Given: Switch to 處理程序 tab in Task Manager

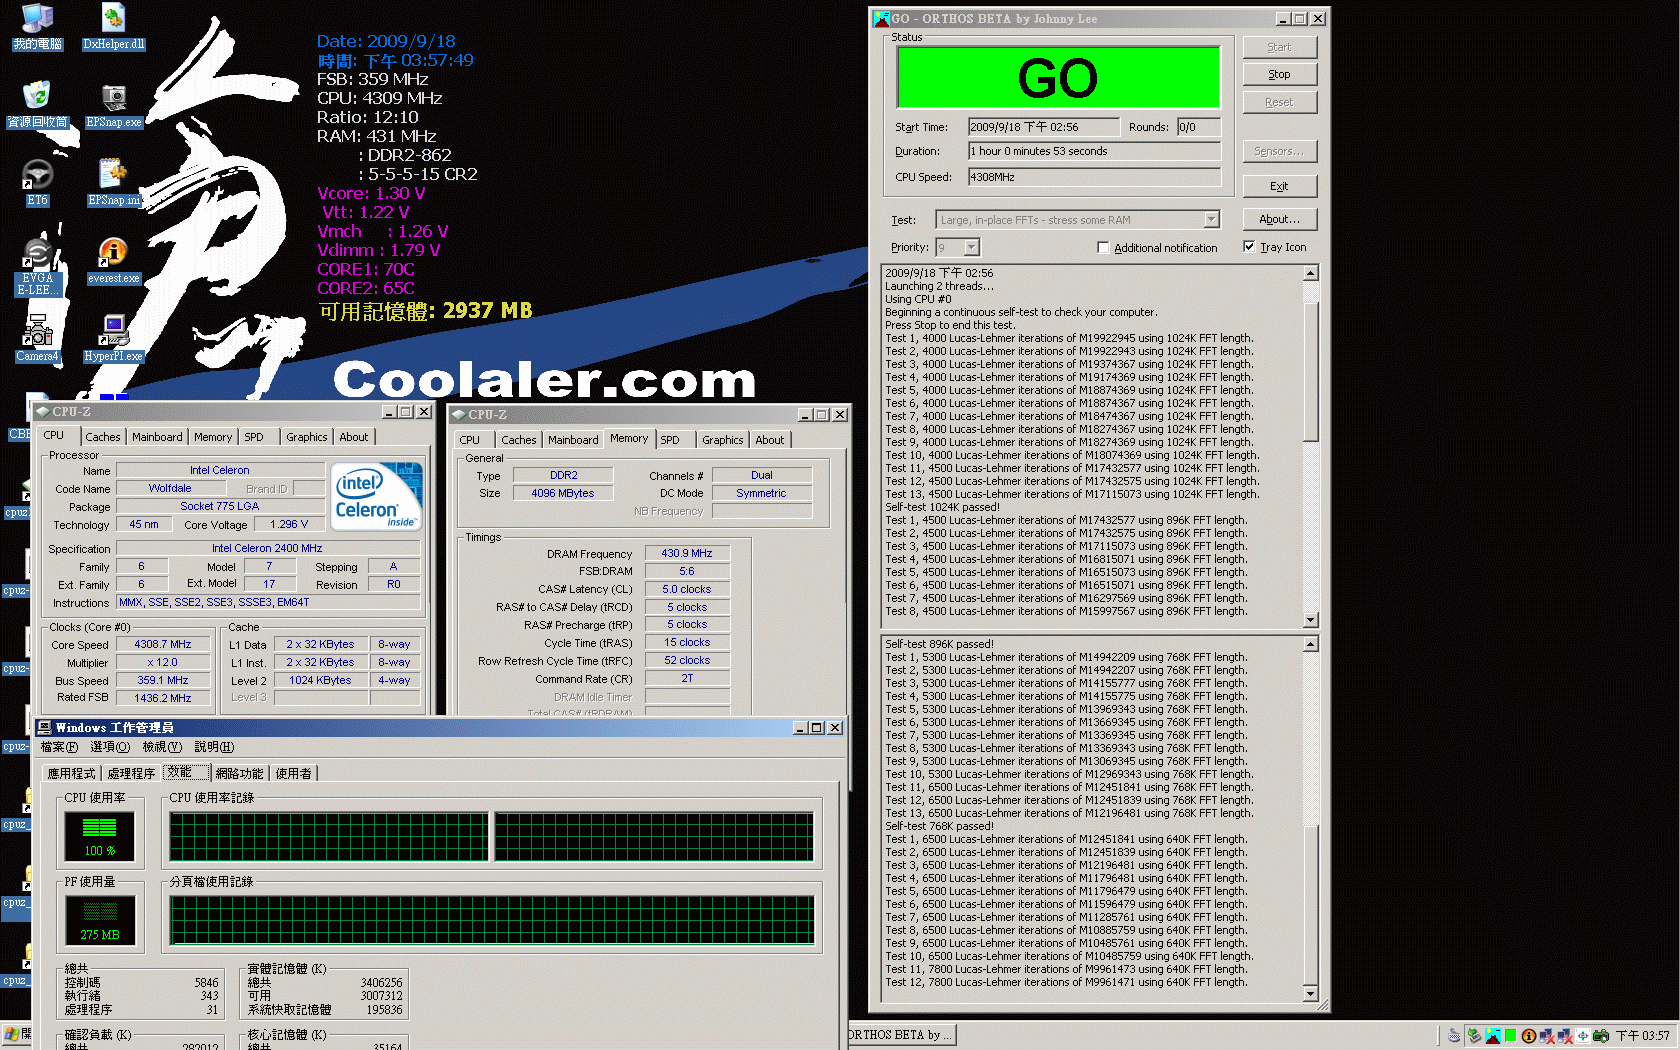Looking at the screenshot, I should point(131,773).
